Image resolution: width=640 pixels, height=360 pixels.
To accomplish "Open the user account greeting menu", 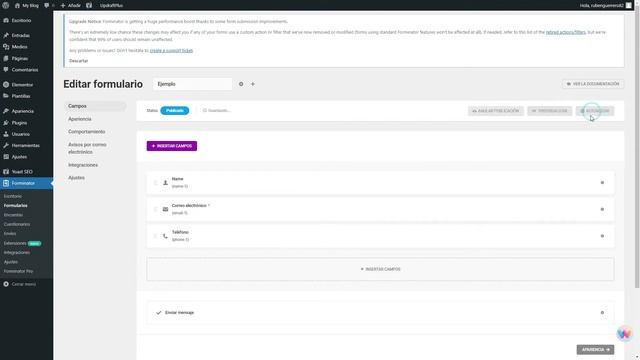I will click(605, 5).
